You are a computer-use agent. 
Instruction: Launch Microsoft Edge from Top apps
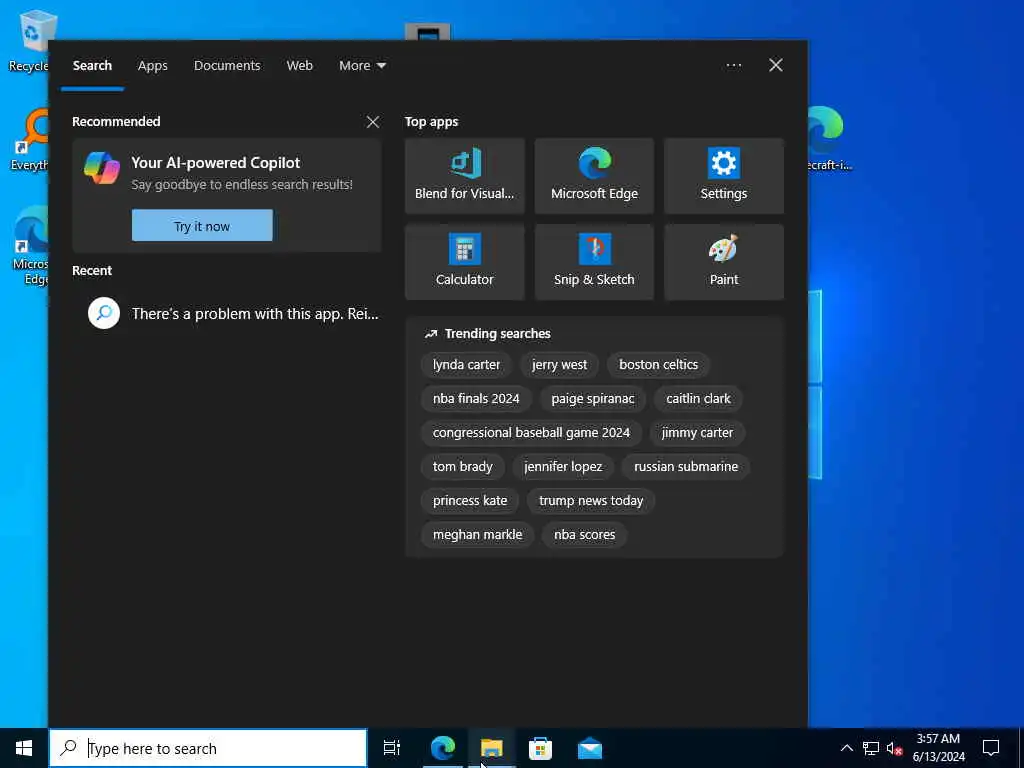coord(594,176)
